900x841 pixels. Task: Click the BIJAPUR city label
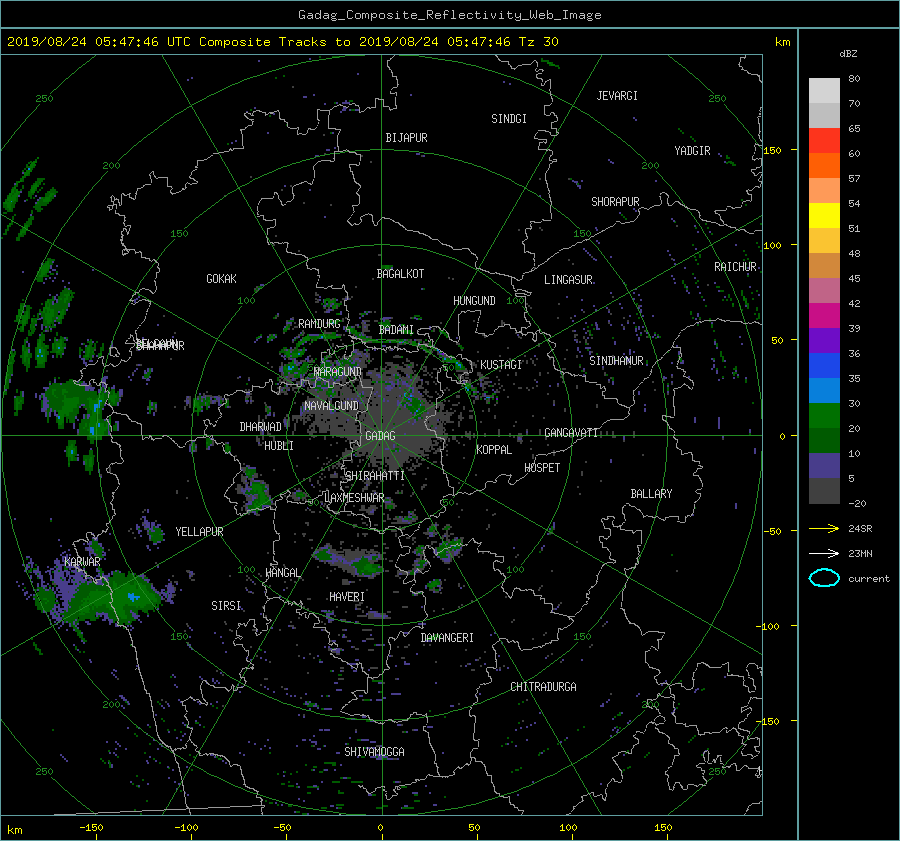point(406,138)
